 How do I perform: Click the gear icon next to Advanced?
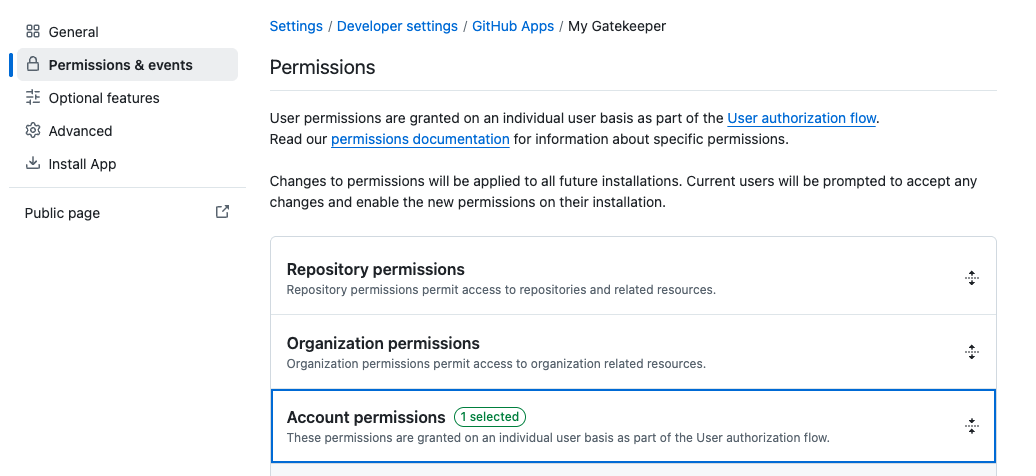(33, 131)
